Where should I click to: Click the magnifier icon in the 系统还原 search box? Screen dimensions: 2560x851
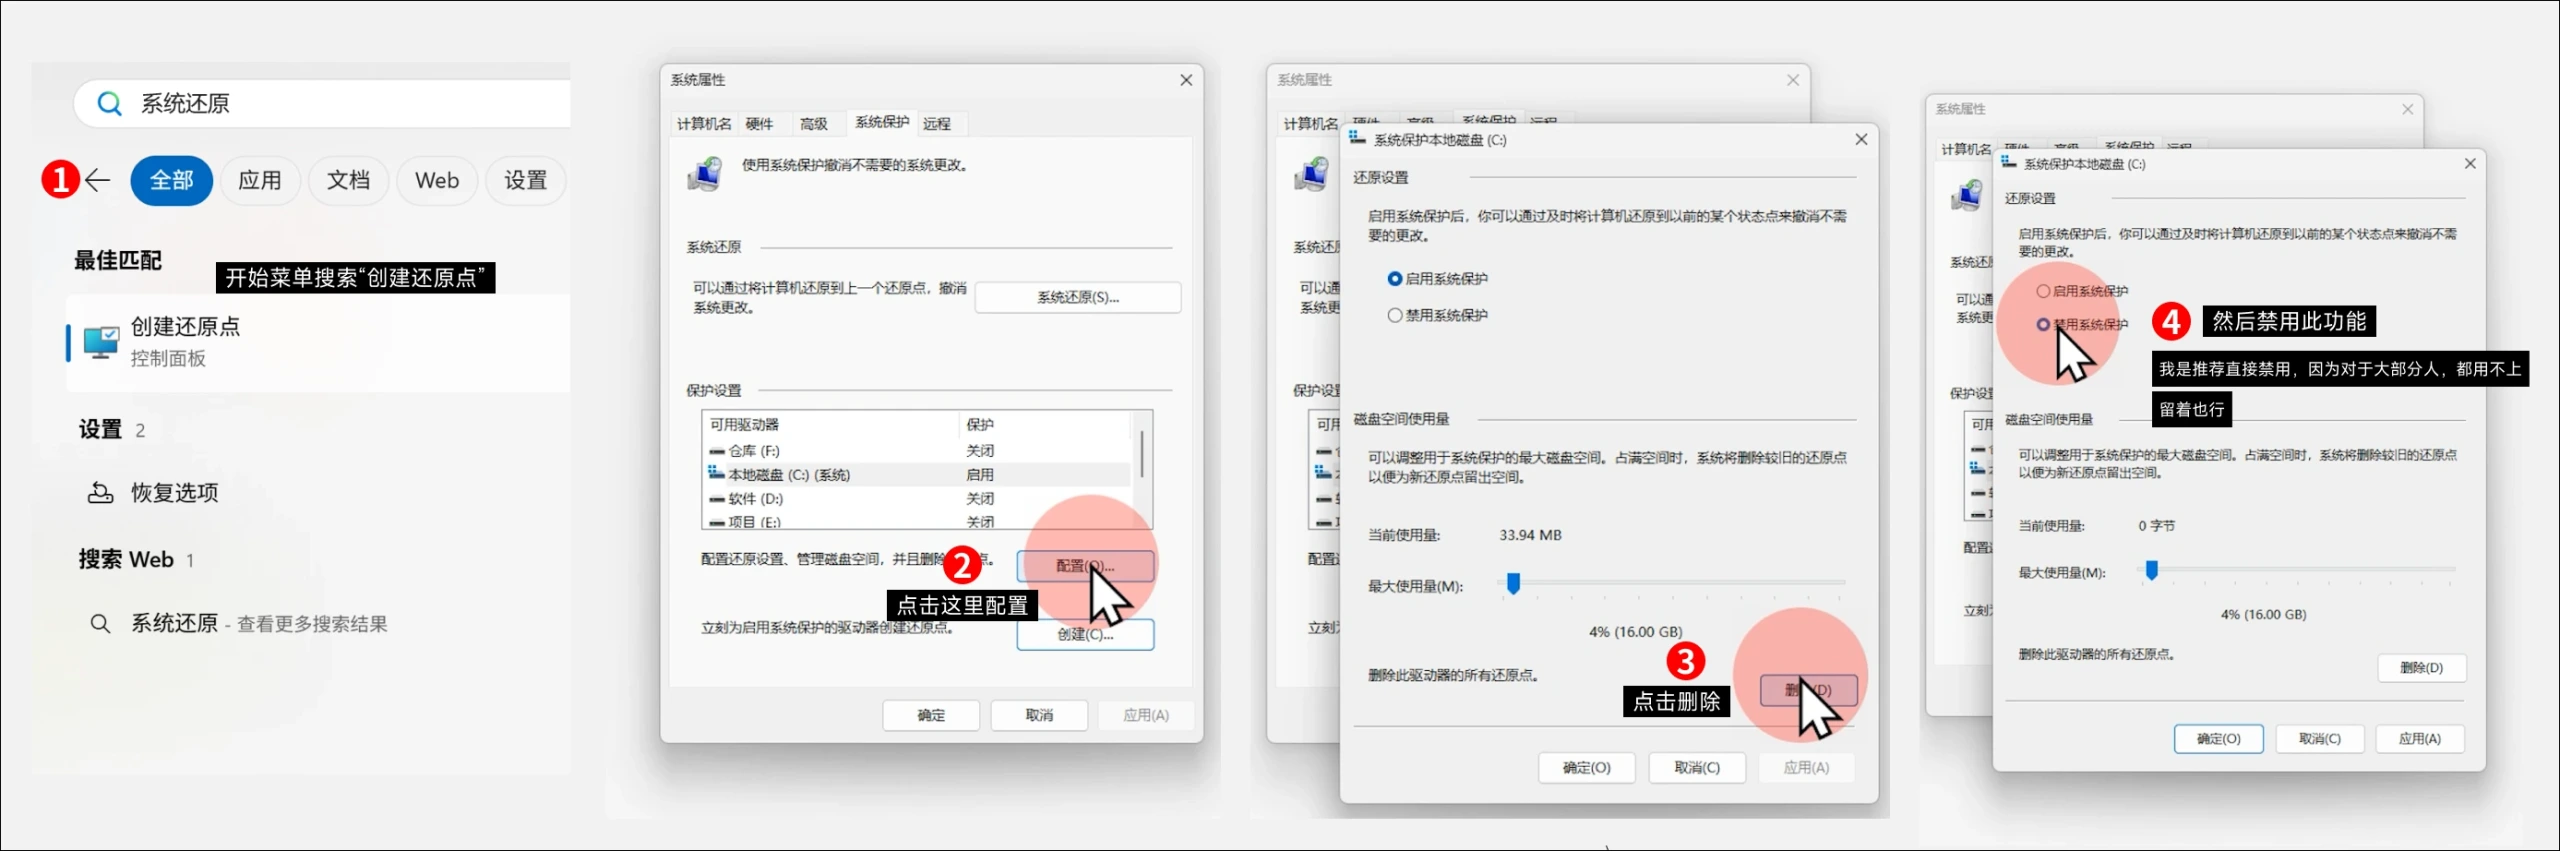(x=109, y=103)
